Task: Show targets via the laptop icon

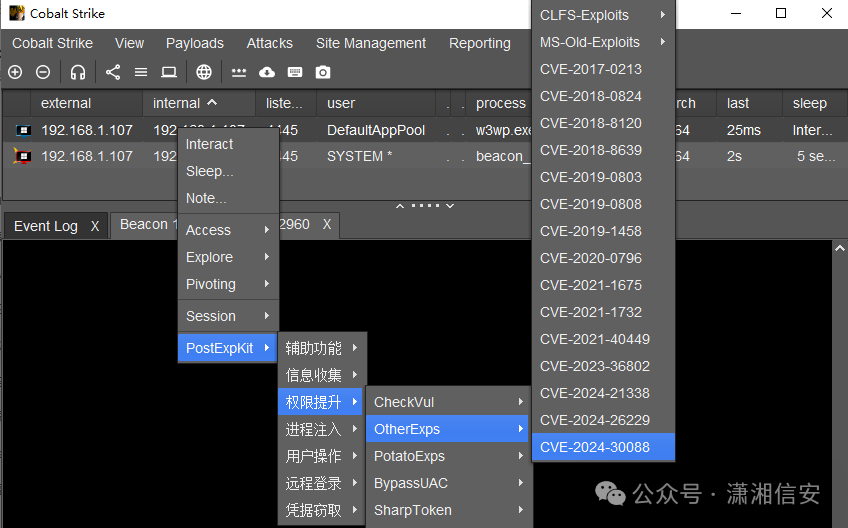Action: point(169,72)
